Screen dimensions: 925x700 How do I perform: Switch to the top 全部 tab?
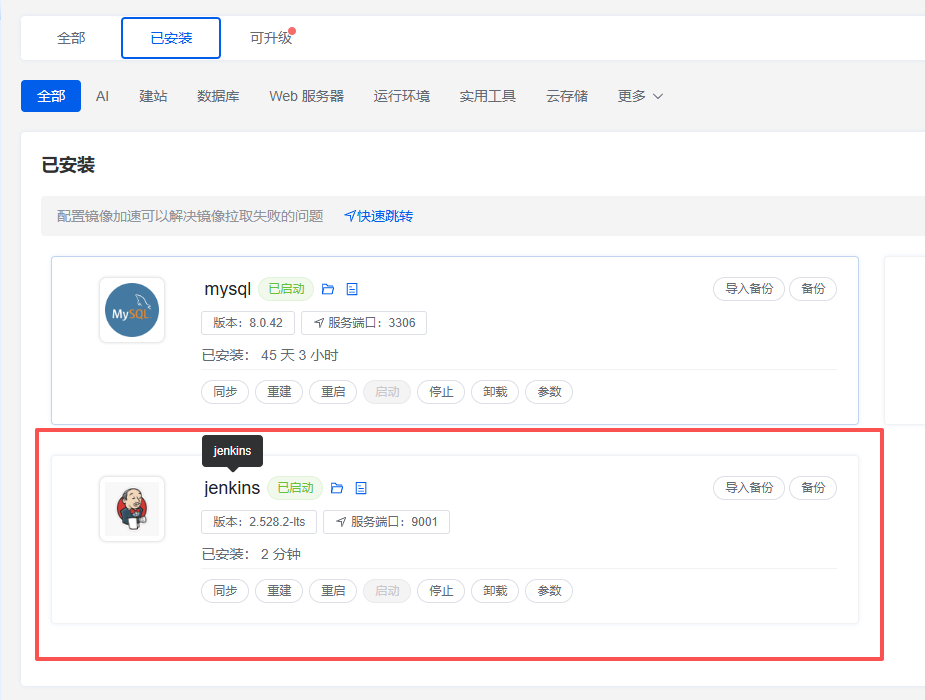pyautogui.click(x=71, y=38)
